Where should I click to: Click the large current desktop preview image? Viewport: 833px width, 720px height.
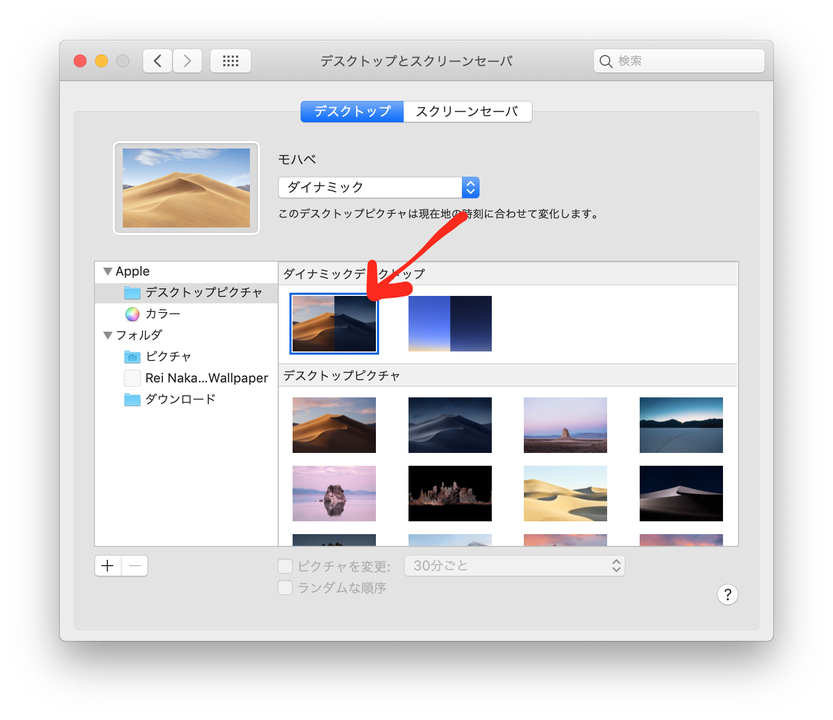coord(186,188)
